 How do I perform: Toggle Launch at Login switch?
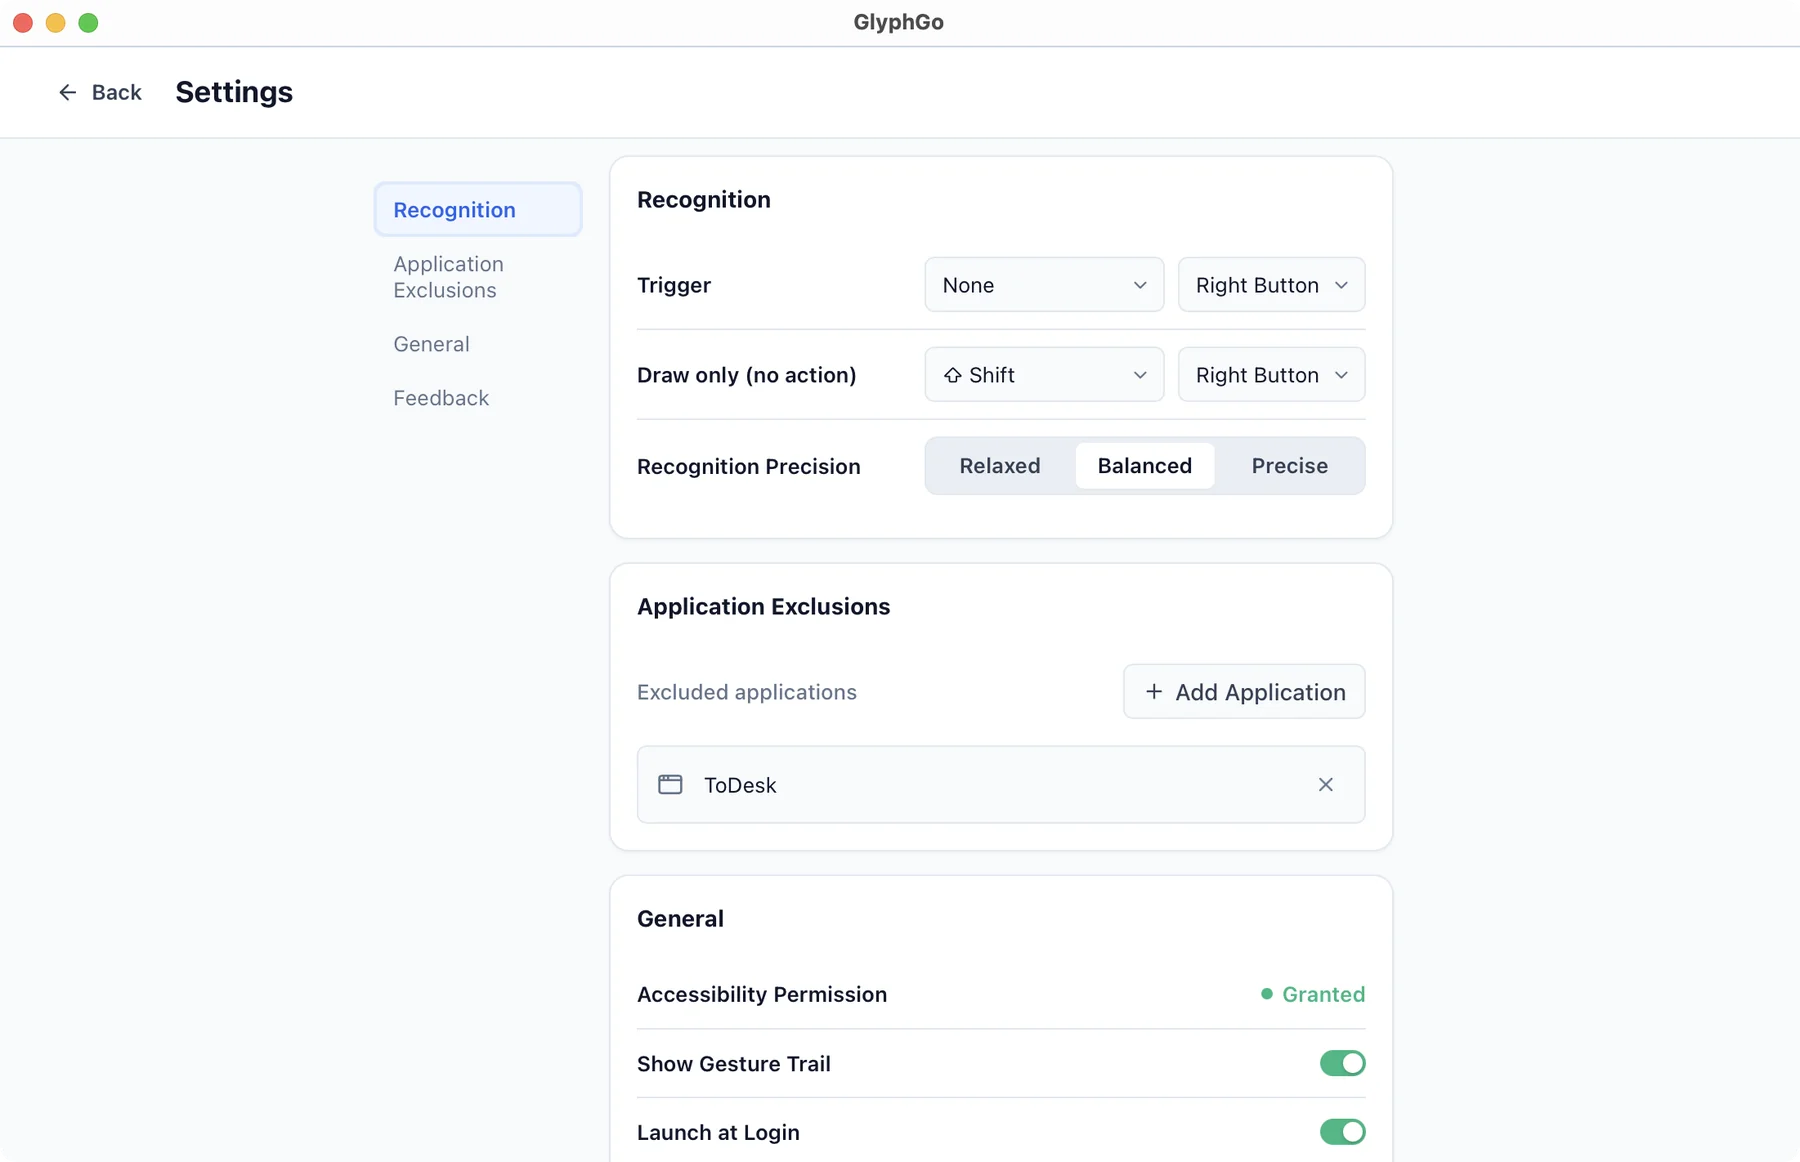pos(1342,1132)
